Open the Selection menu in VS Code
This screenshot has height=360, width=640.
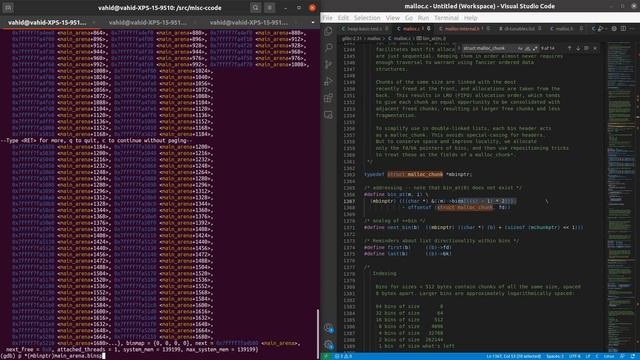(x=367, y=18)
